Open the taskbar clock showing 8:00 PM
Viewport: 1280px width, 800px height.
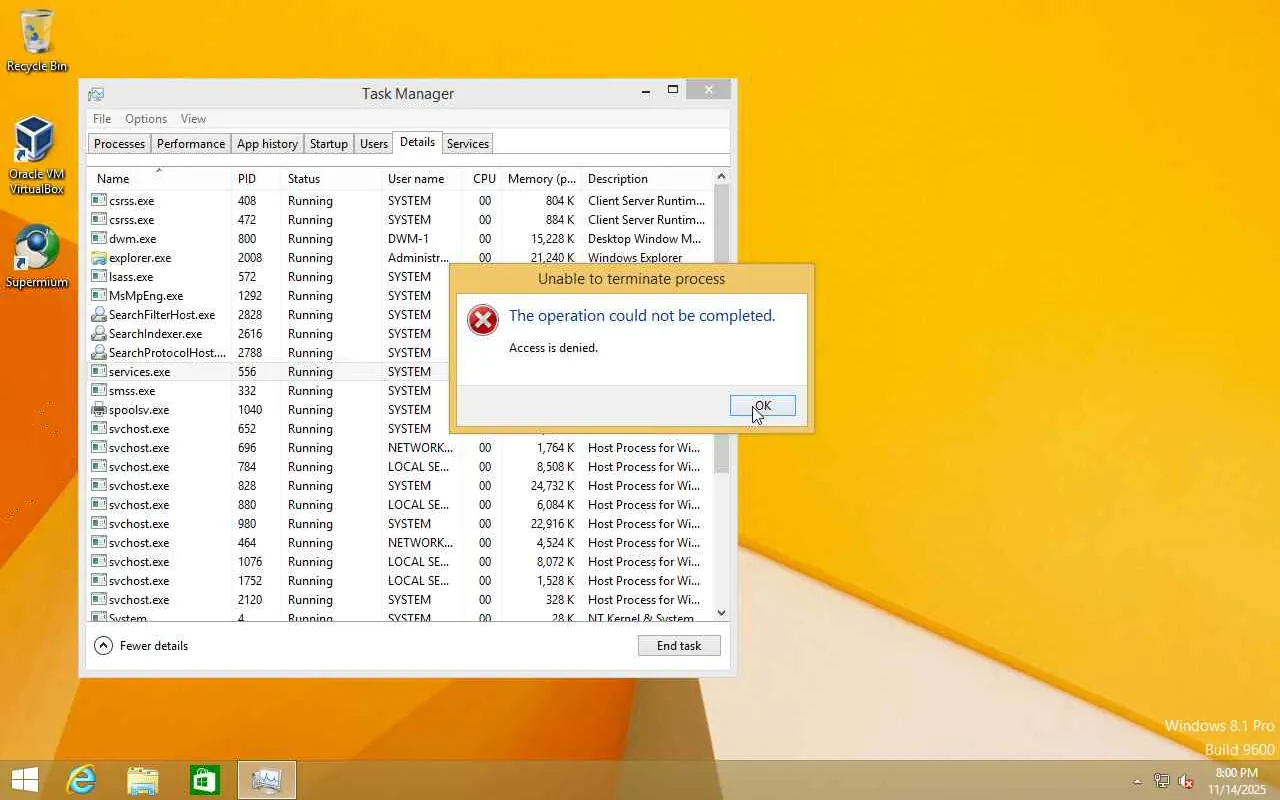pos(1236,781)
